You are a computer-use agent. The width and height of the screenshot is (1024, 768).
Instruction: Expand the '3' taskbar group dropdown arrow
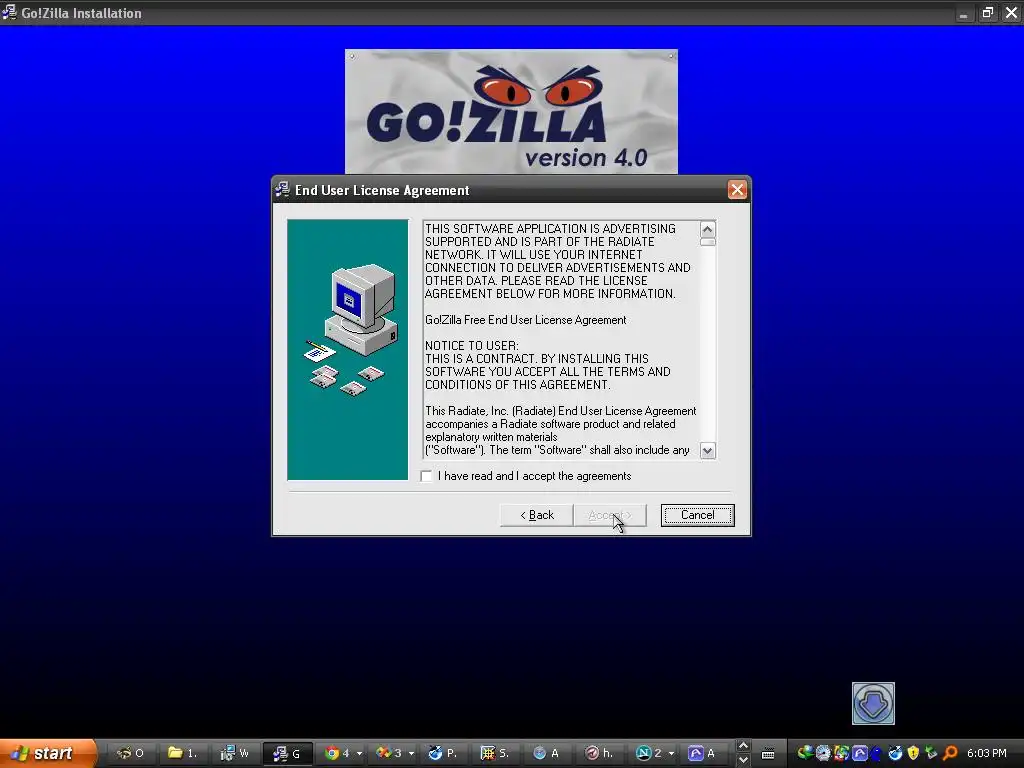coord(411,754)
